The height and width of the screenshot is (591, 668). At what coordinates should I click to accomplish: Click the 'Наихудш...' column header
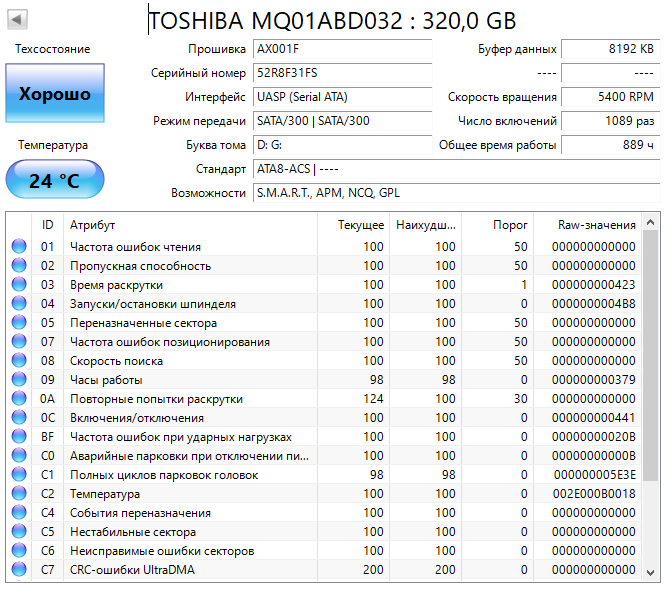(425, 225)
